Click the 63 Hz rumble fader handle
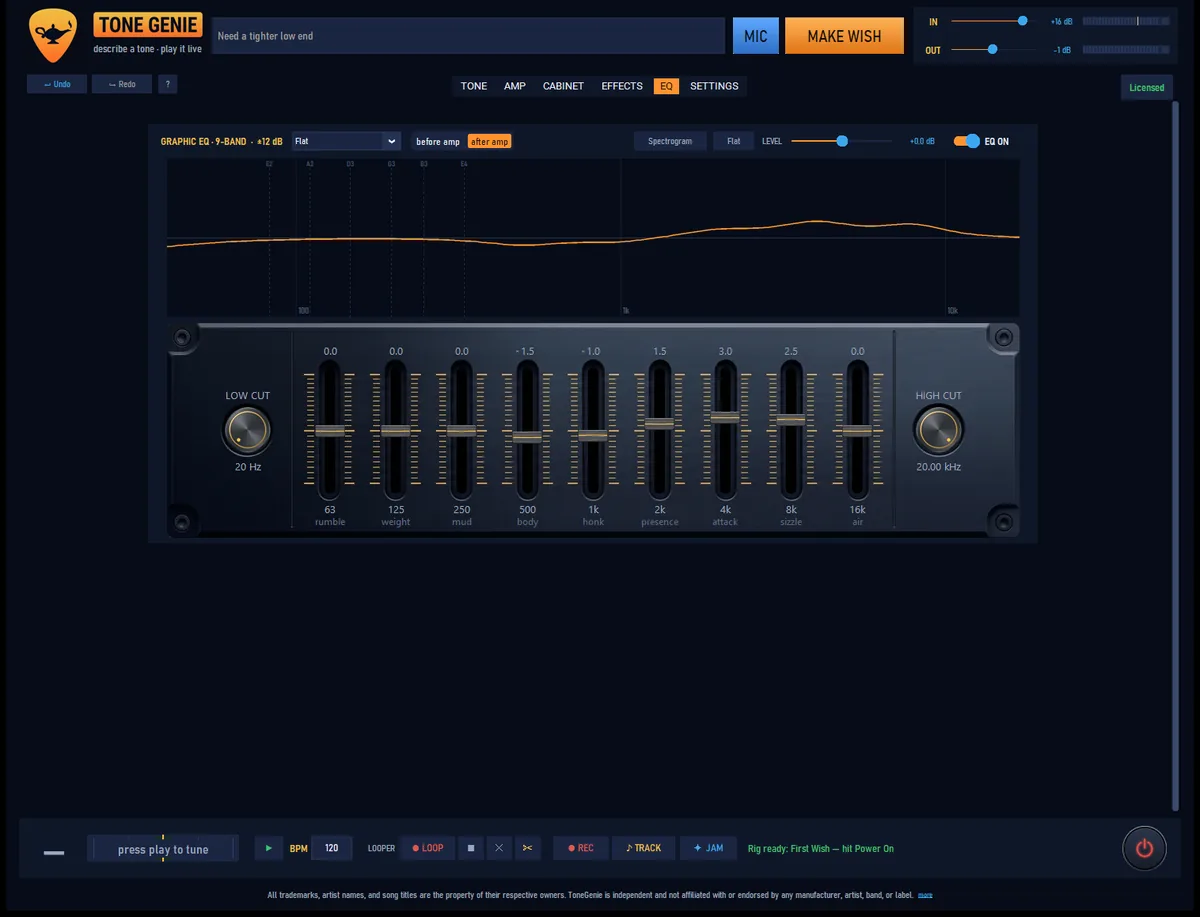 tap(330, 431)
